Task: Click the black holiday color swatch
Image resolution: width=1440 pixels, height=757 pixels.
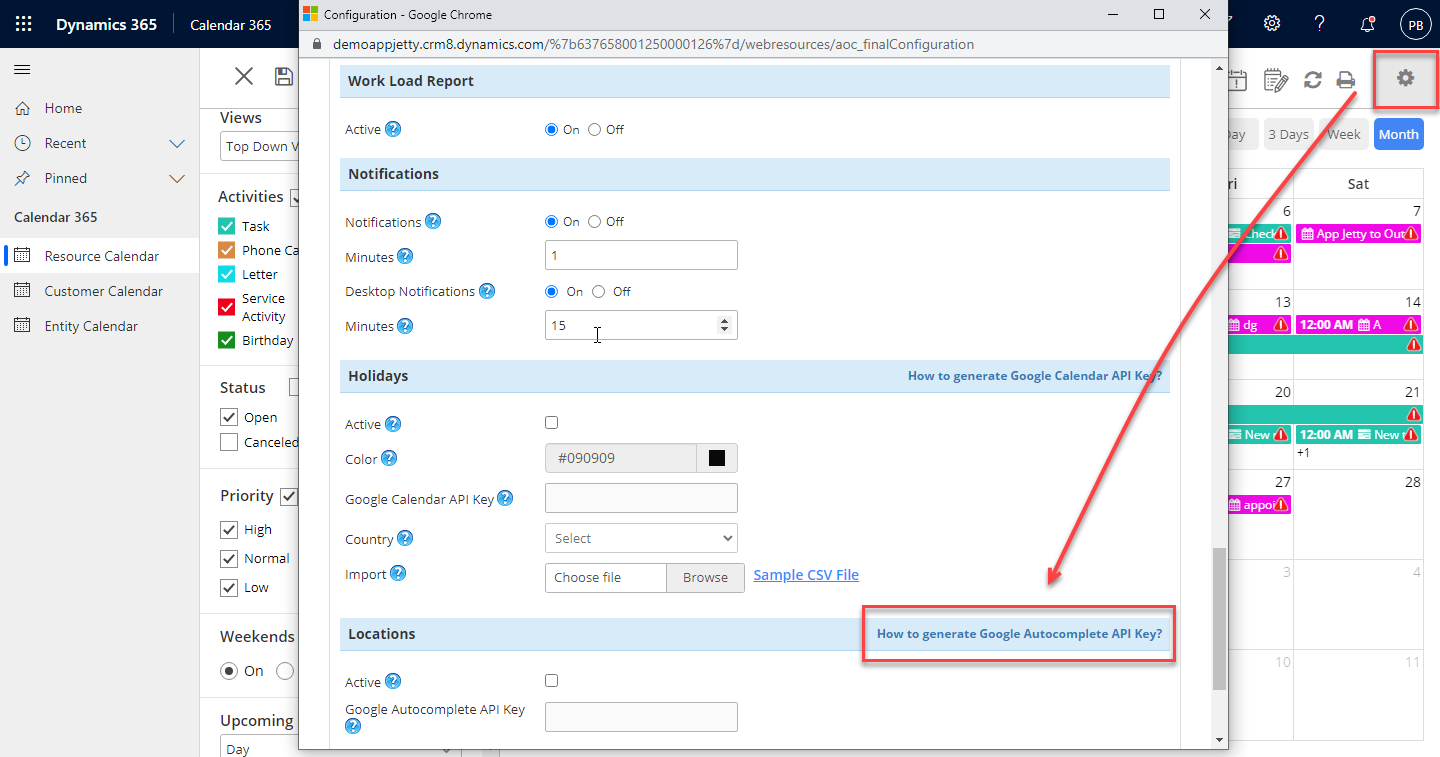Action: (x=716, y=458)
